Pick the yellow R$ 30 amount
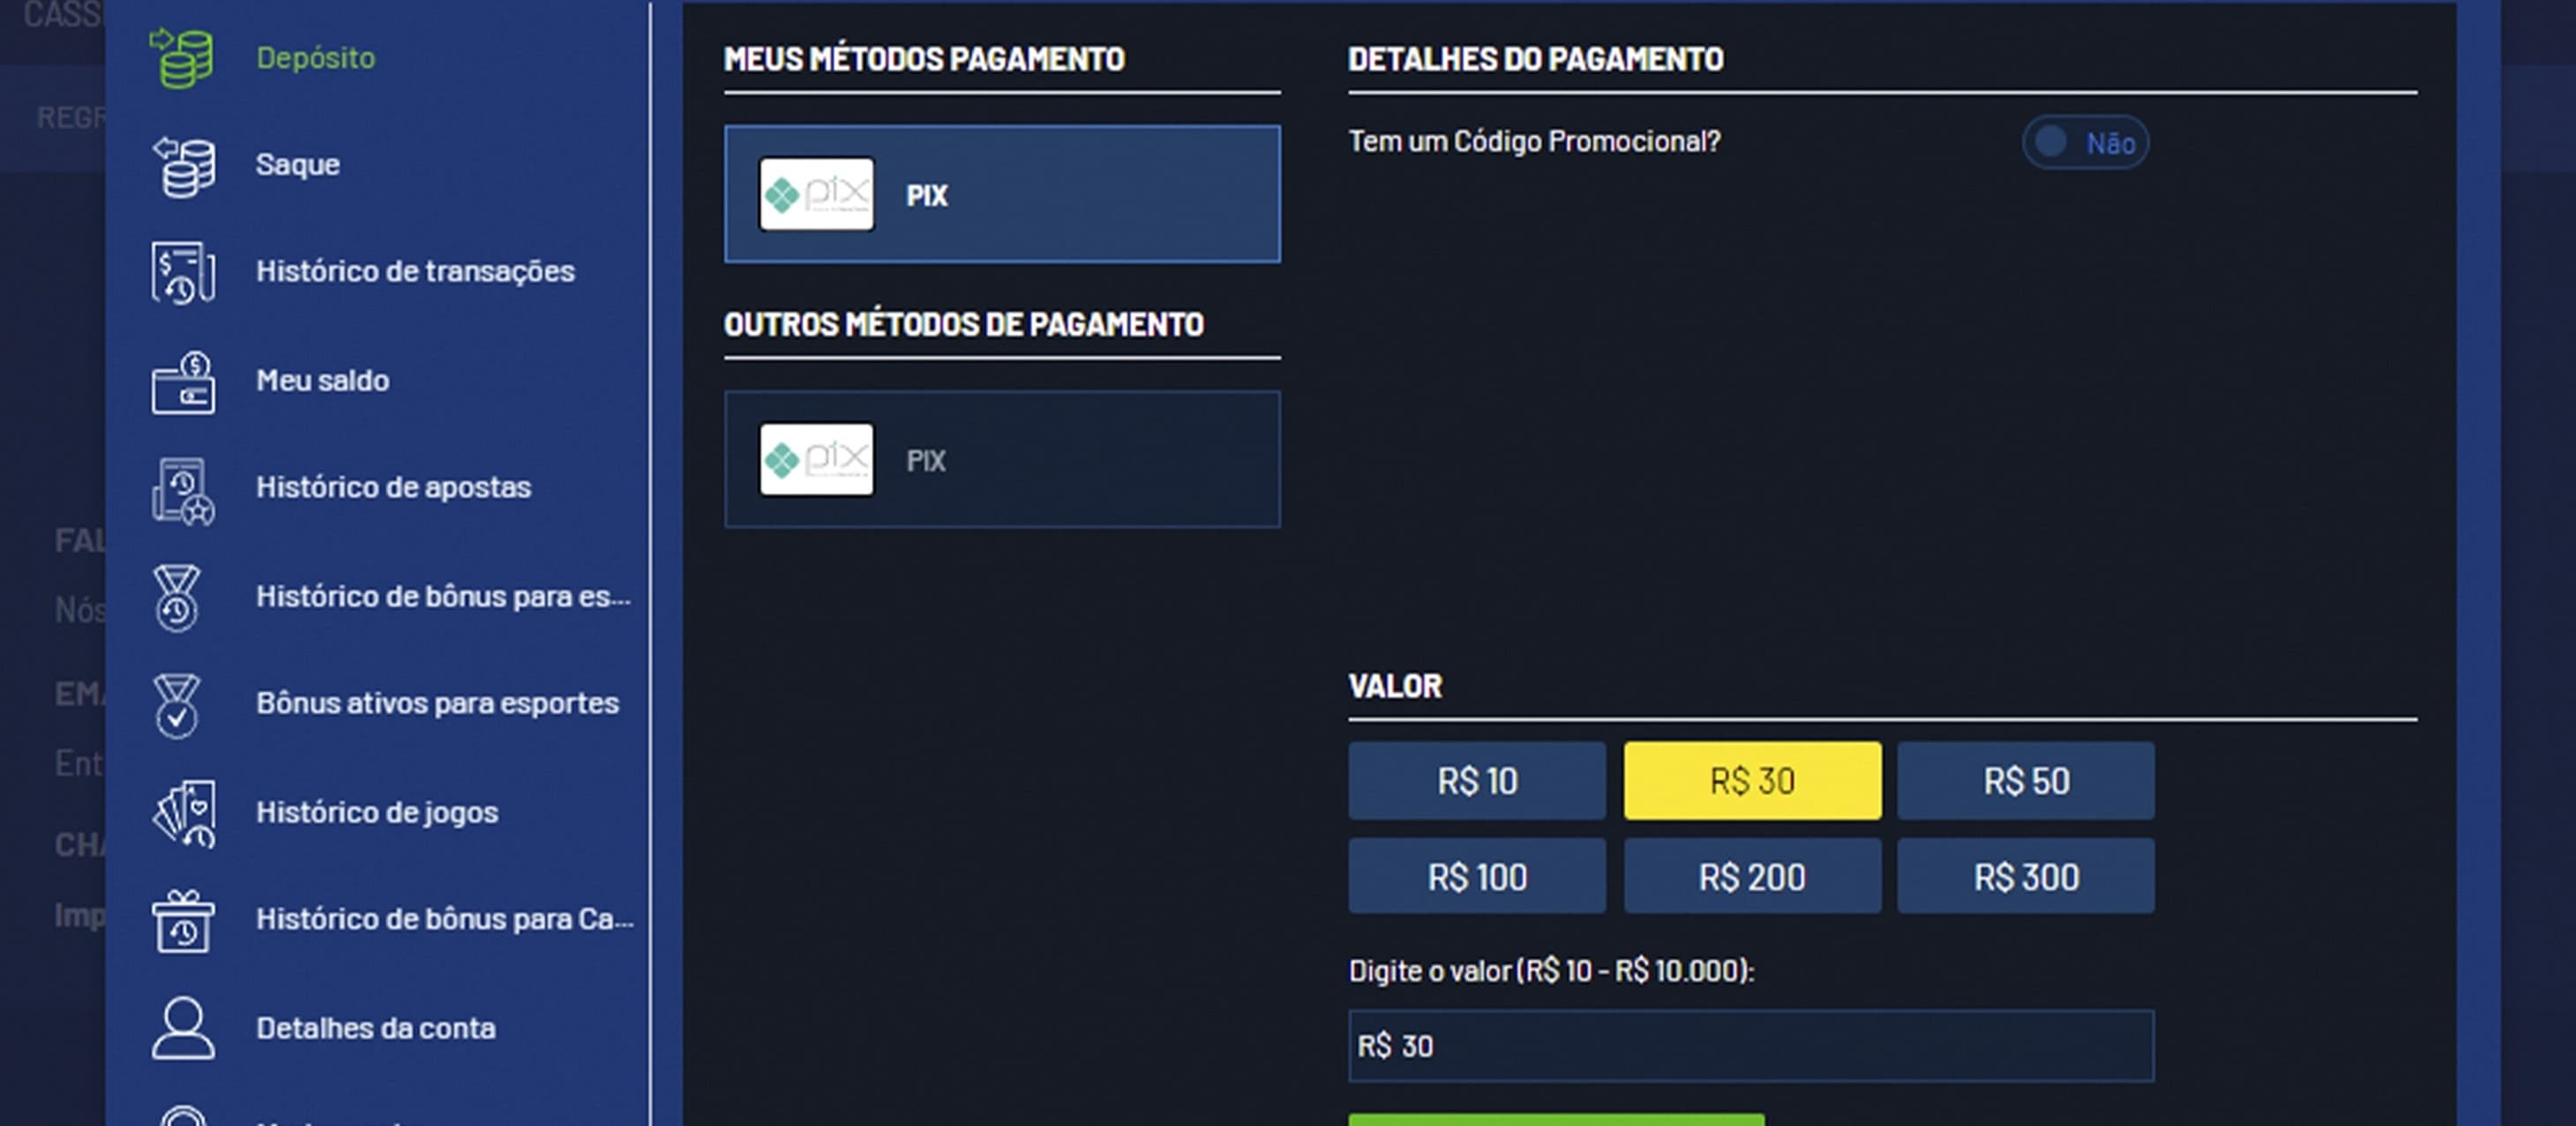2576x1126 pixels. click(x=1751, y=781)
